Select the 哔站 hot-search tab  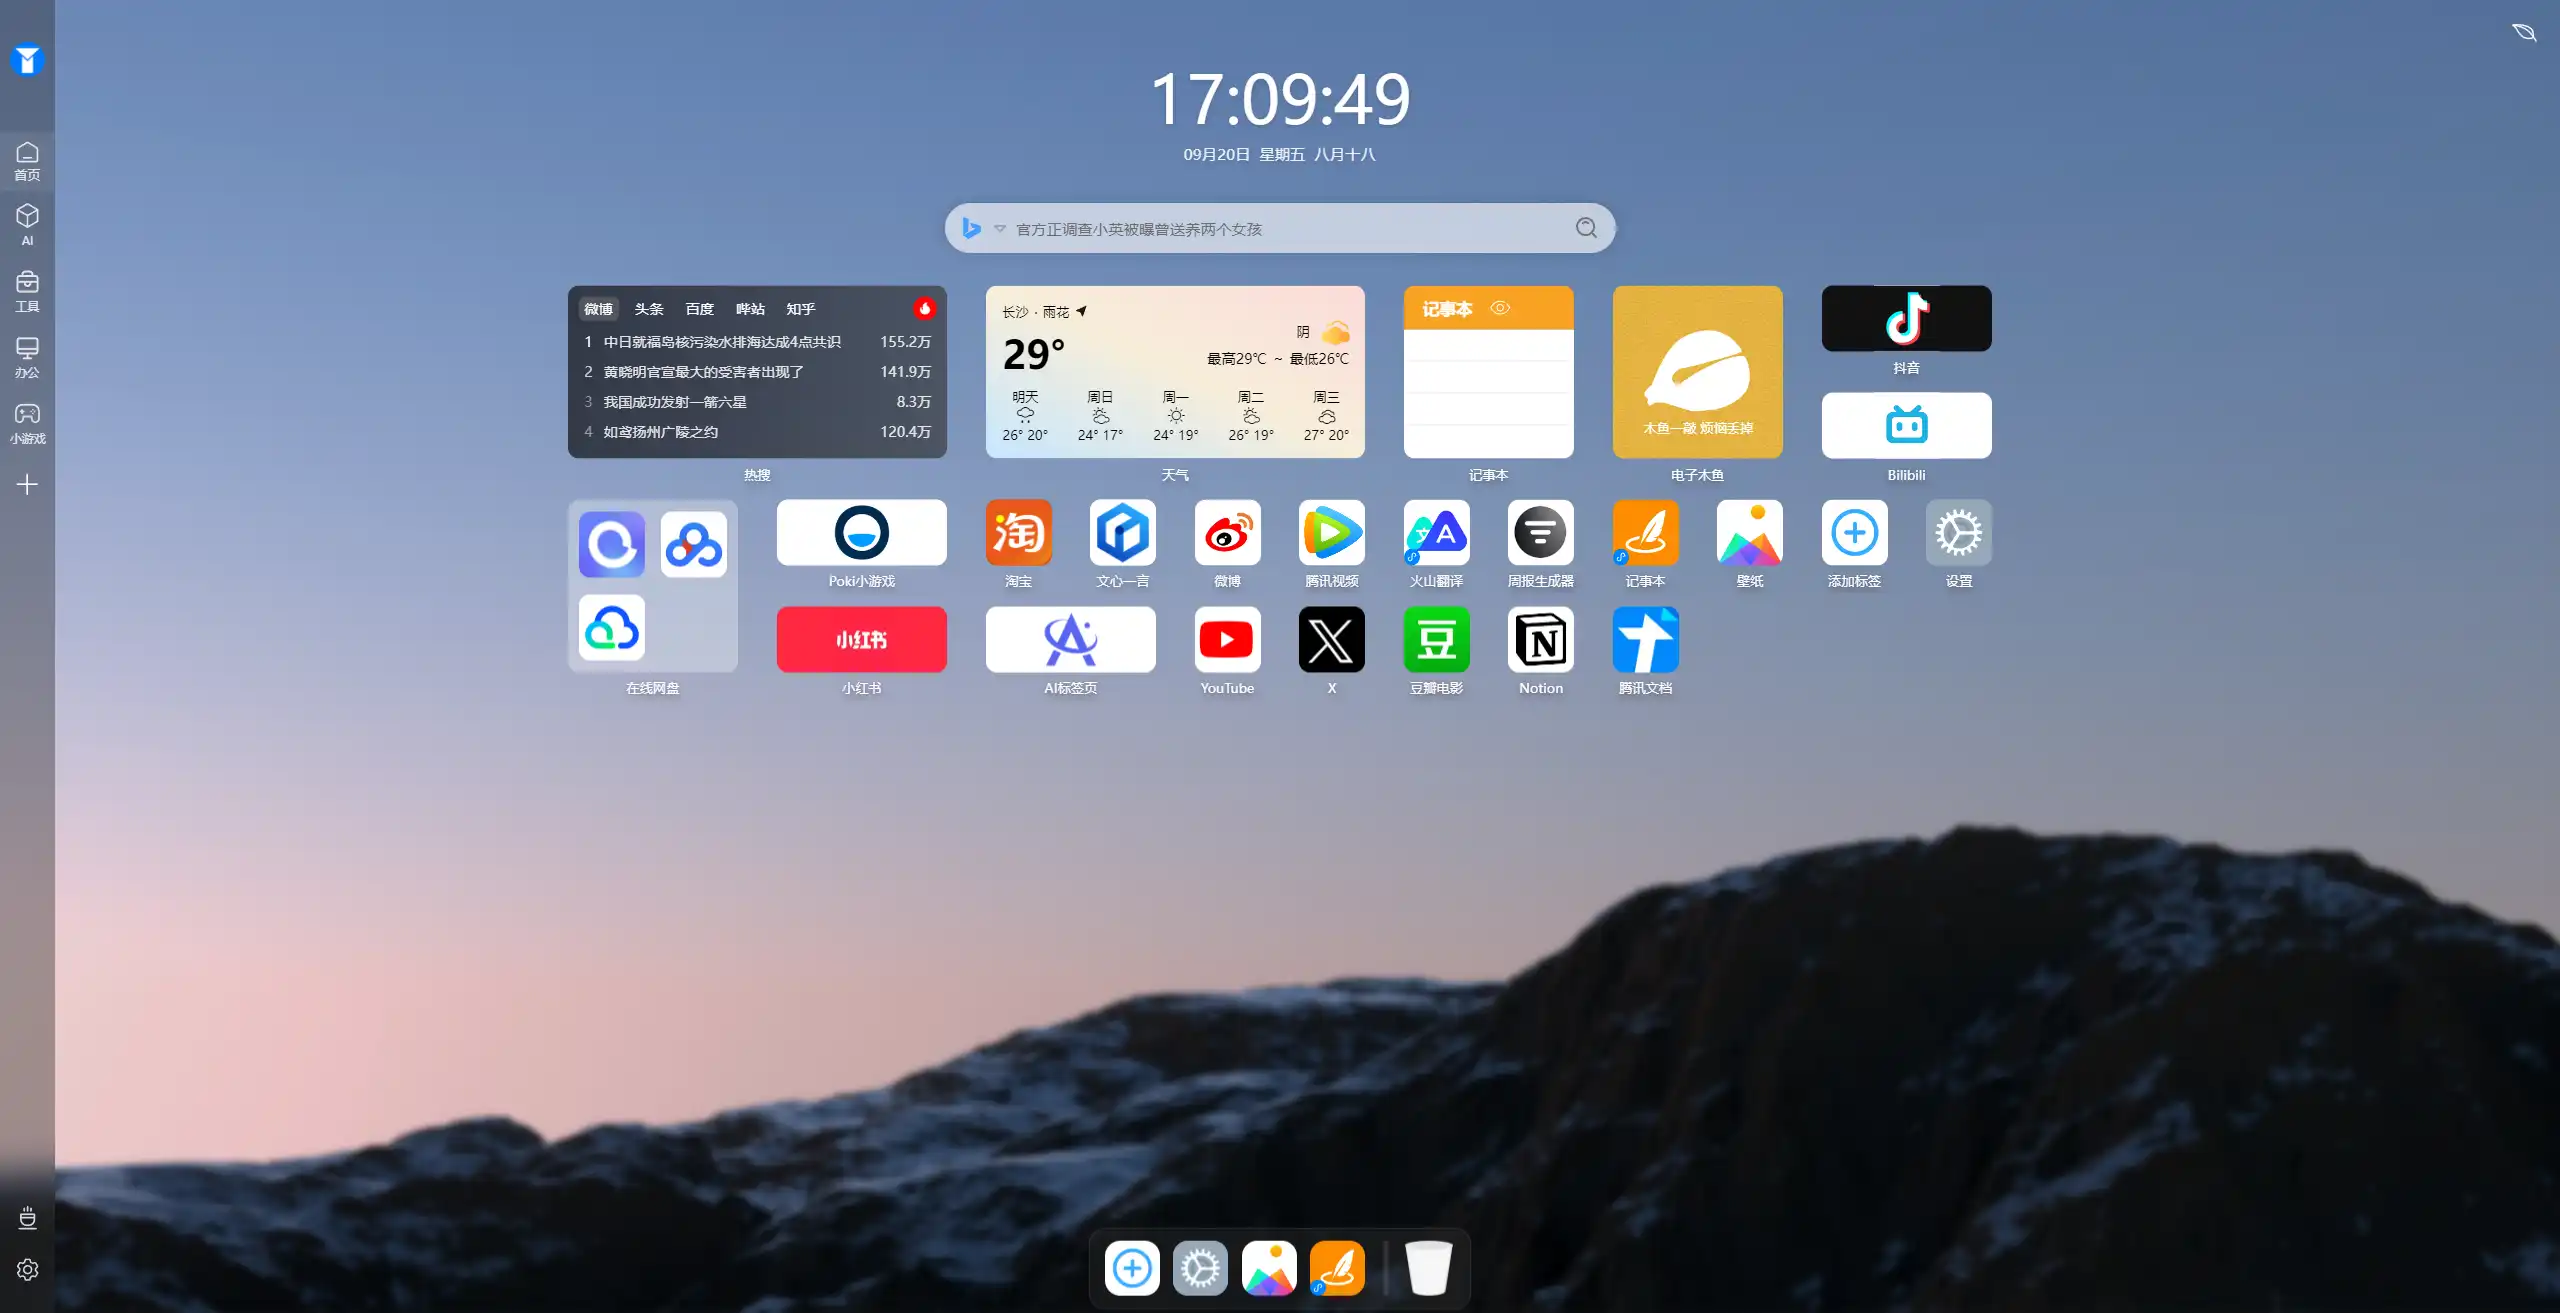coord(750,309)
